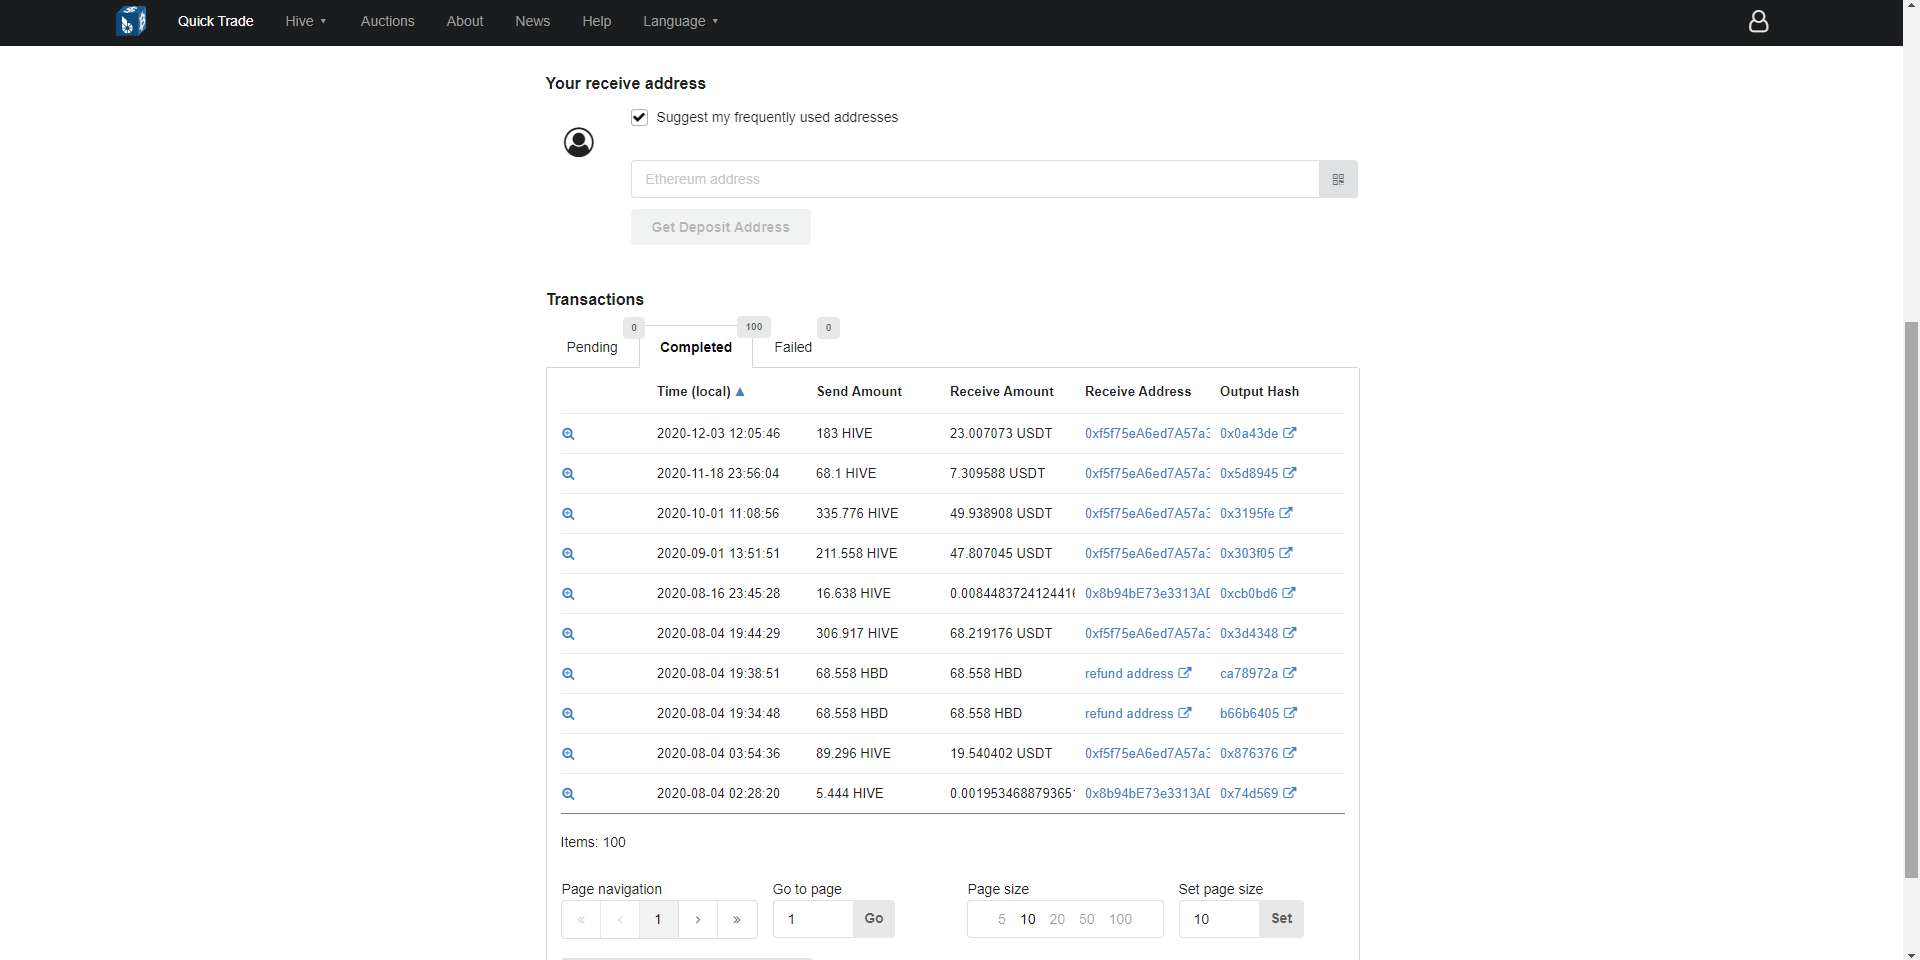This screenshot has width=1920, height=960.
Task: Open external link icon for hash 0x0a43de
Action: click(1290, 433)
